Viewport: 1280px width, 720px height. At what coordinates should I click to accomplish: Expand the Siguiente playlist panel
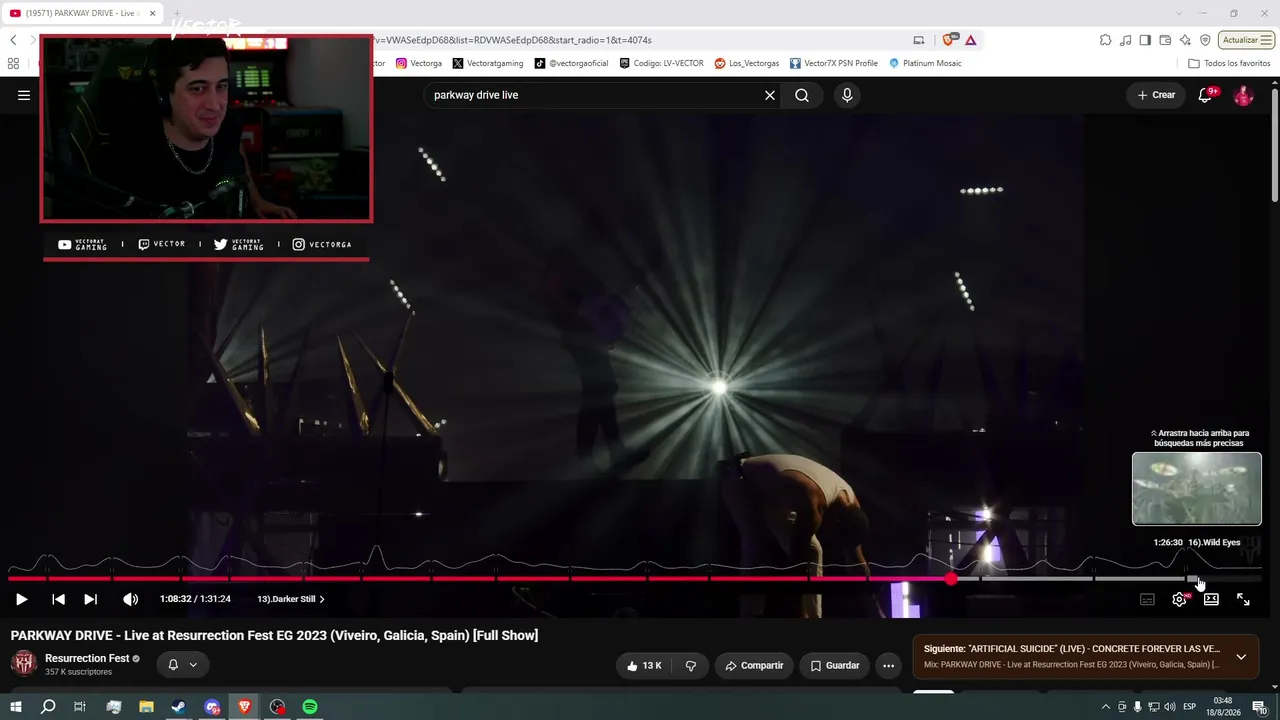1241,657
